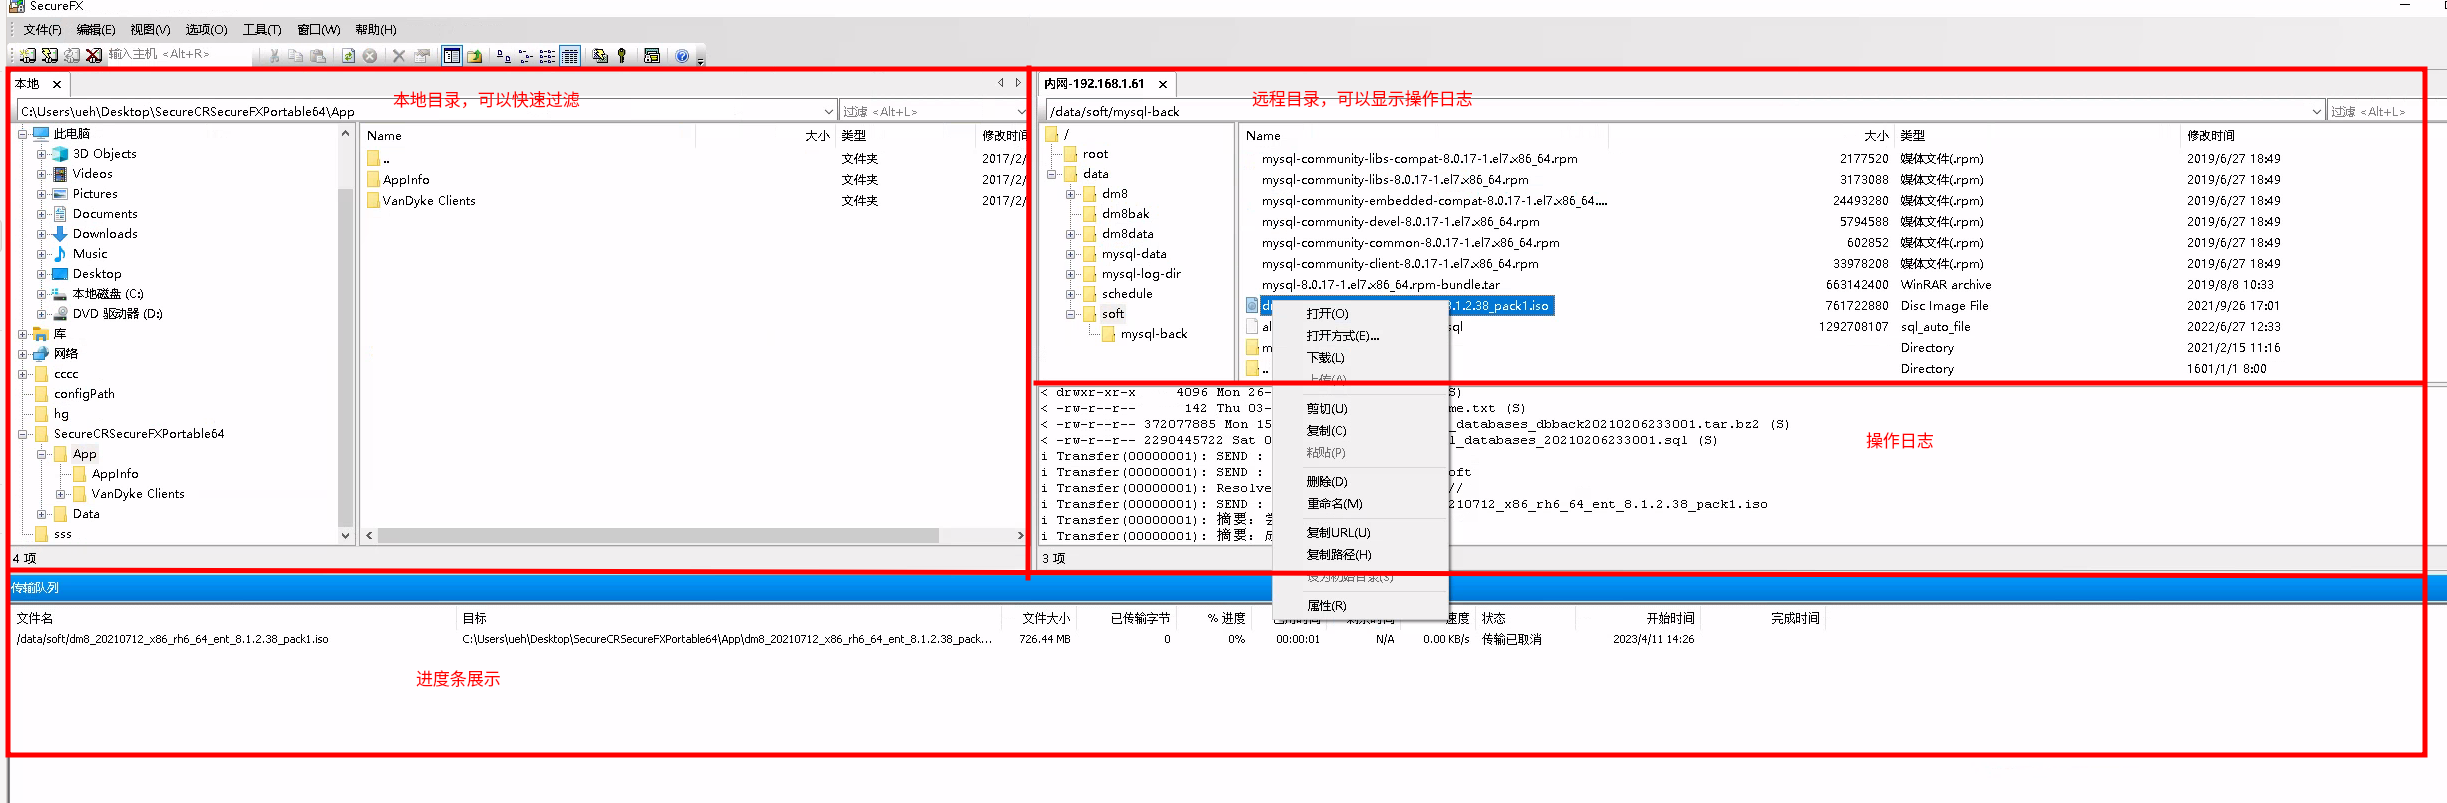Close the 内网-192.168.1.61 tab
Viewport: 2447px width, 803px height.
click(x=1163, y=84)
